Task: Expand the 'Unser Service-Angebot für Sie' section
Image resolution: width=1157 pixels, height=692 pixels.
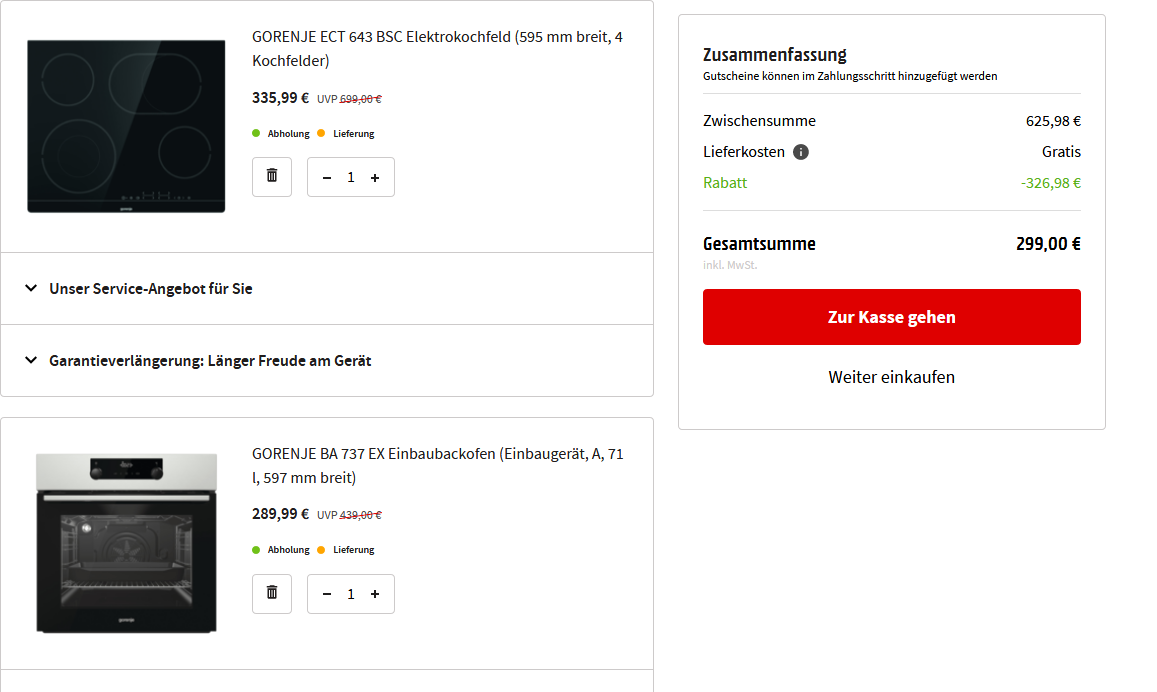Action: [150, 289]
